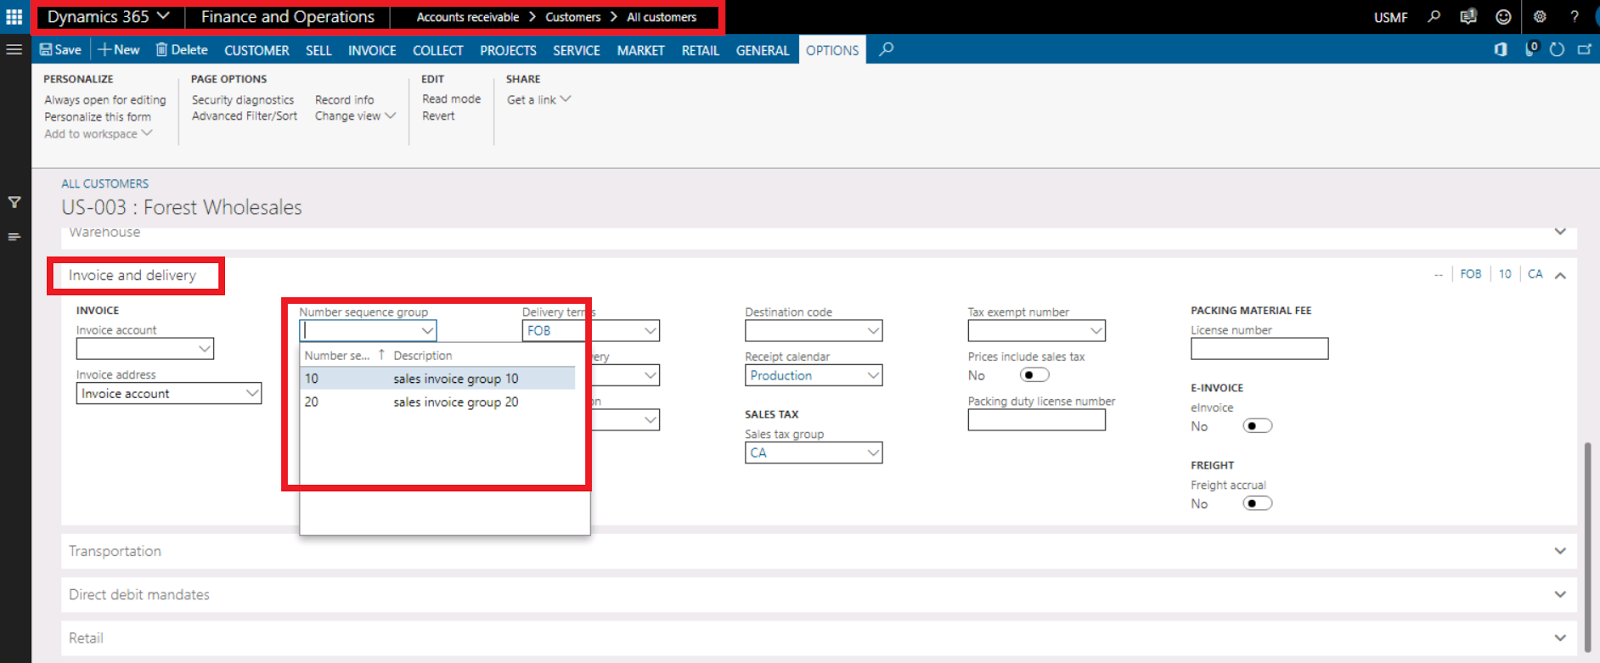Click Accounts receivable in the breadcrumb
The height and width of the screenshot is (663, 1600).
[x=468, y=17]
